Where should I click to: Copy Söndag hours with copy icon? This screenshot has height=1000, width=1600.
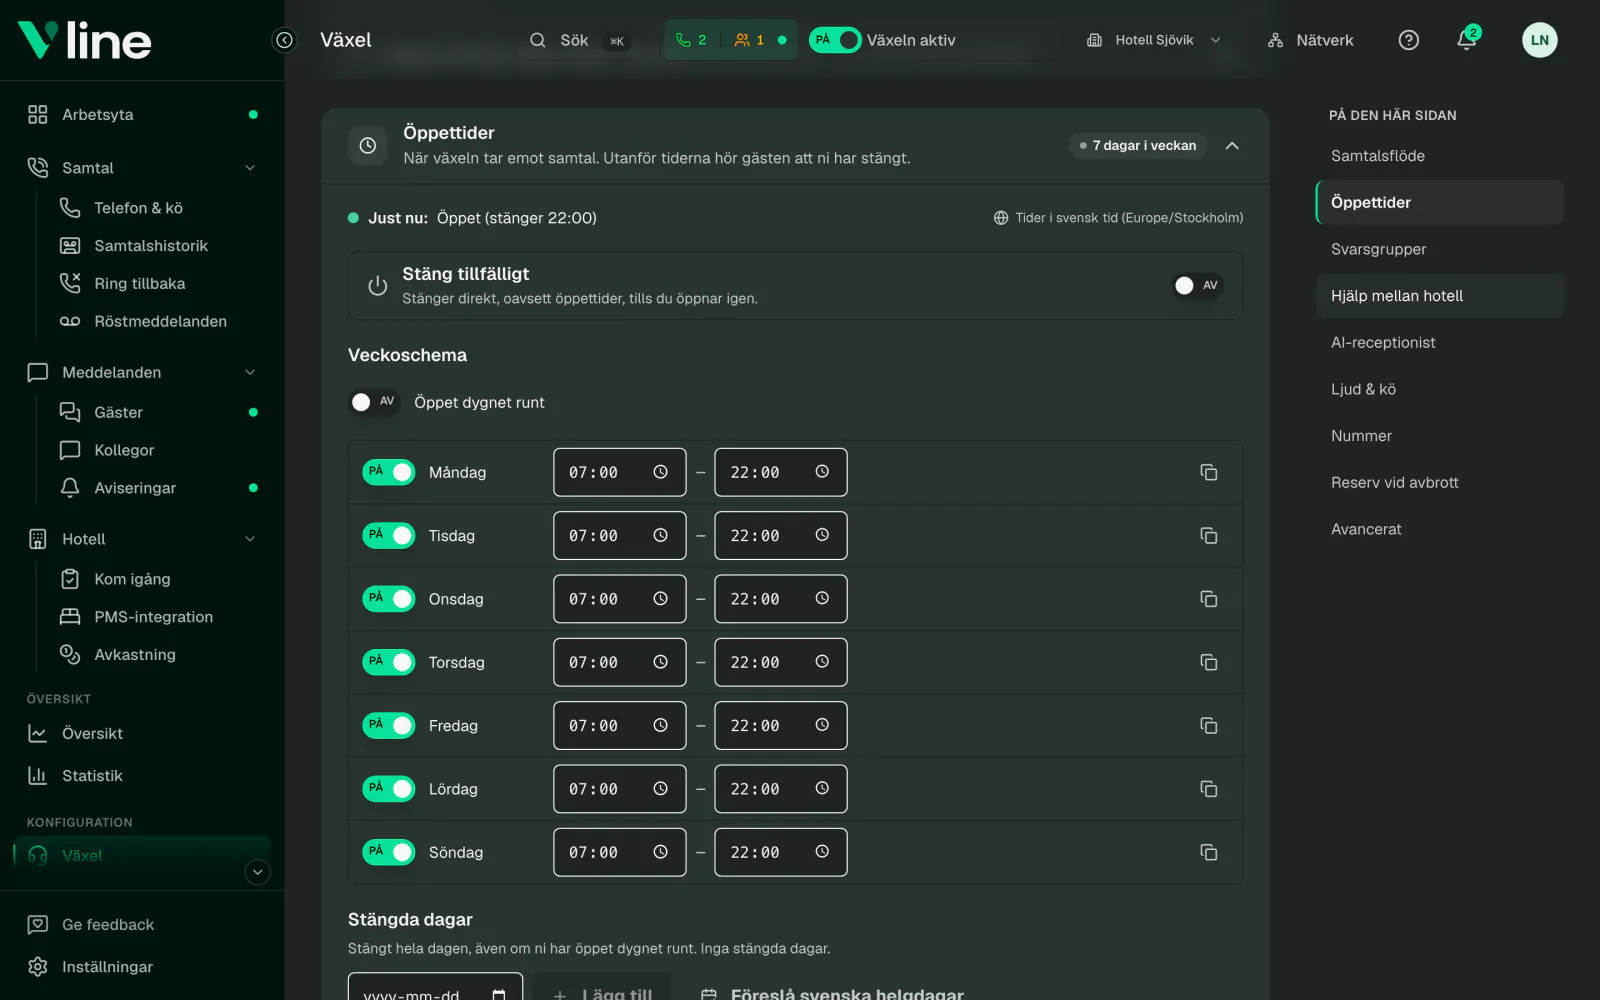coord(1208,852)
